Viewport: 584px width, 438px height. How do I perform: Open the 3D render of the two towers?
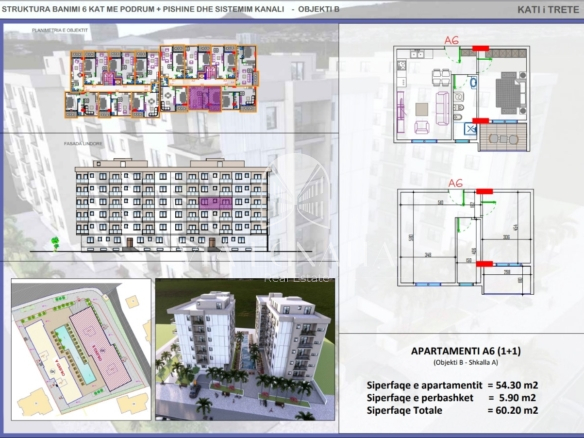(245, 349)
